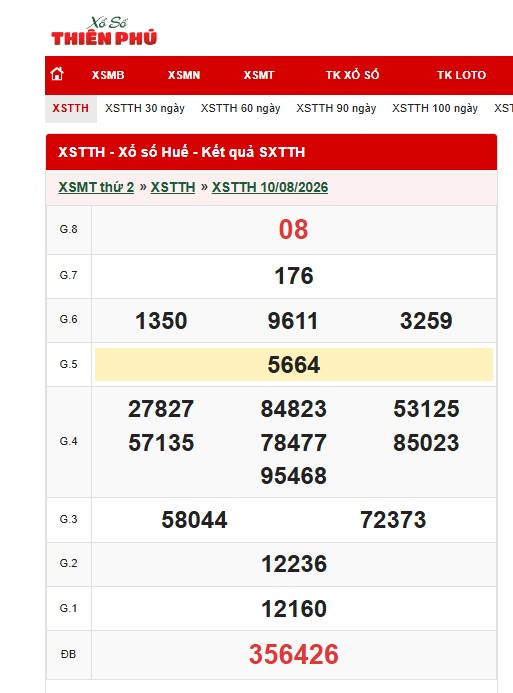The height and width of the screenshot is (693, 513).
Task: Click the G.8 row label
Action: click(68, 229)
